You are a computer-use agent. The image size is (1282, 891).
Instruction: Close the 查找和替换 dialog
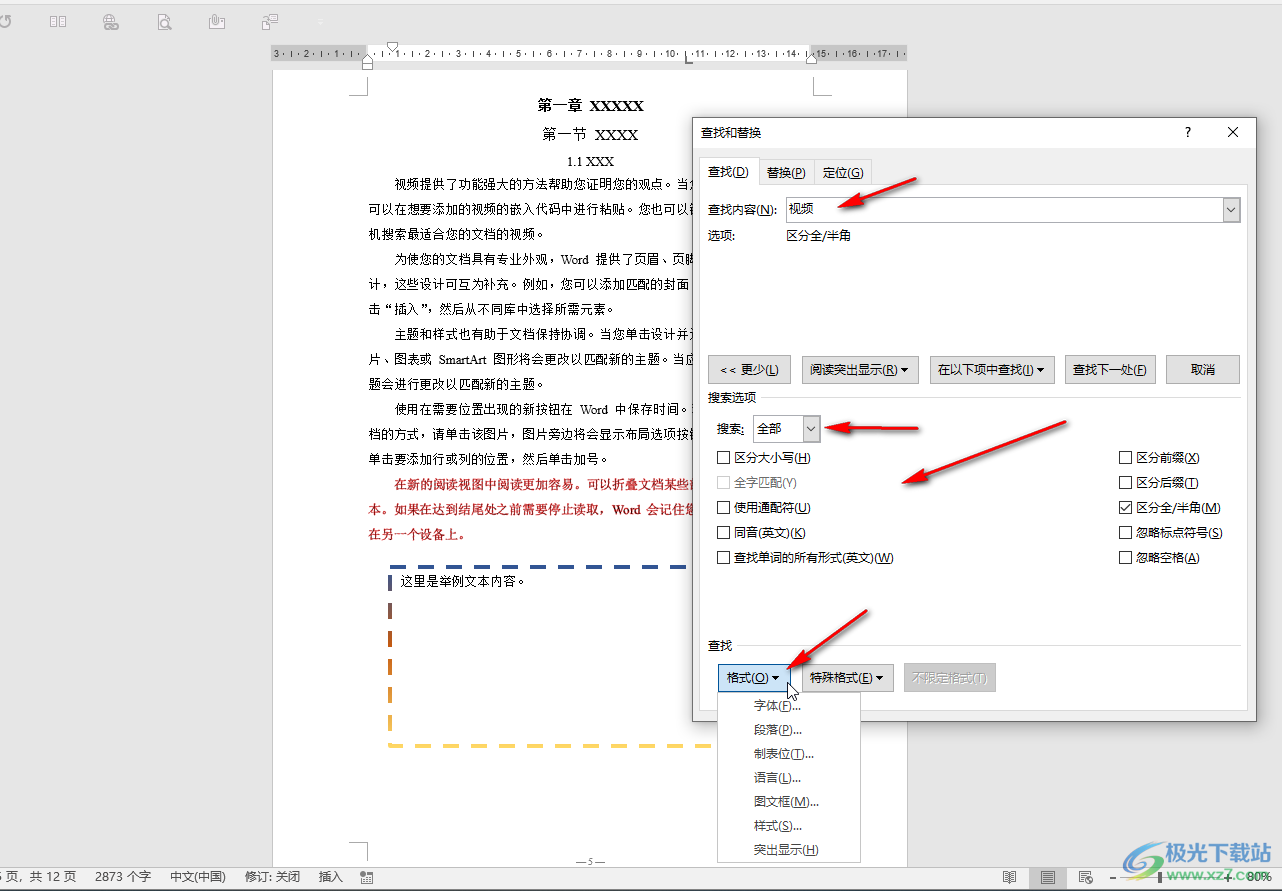point(1233,132)
